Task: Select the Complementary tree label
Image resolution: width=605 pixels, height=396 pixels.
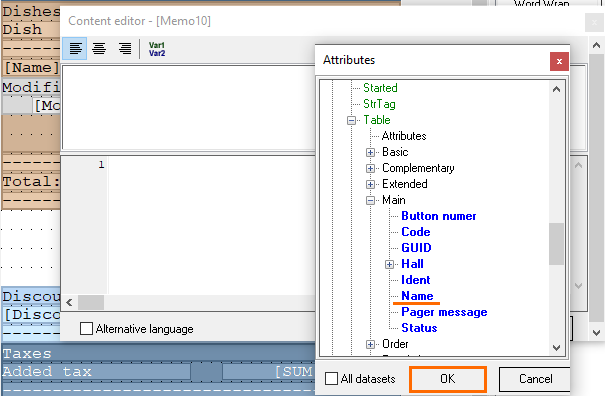Action: (x=418, y=168)
